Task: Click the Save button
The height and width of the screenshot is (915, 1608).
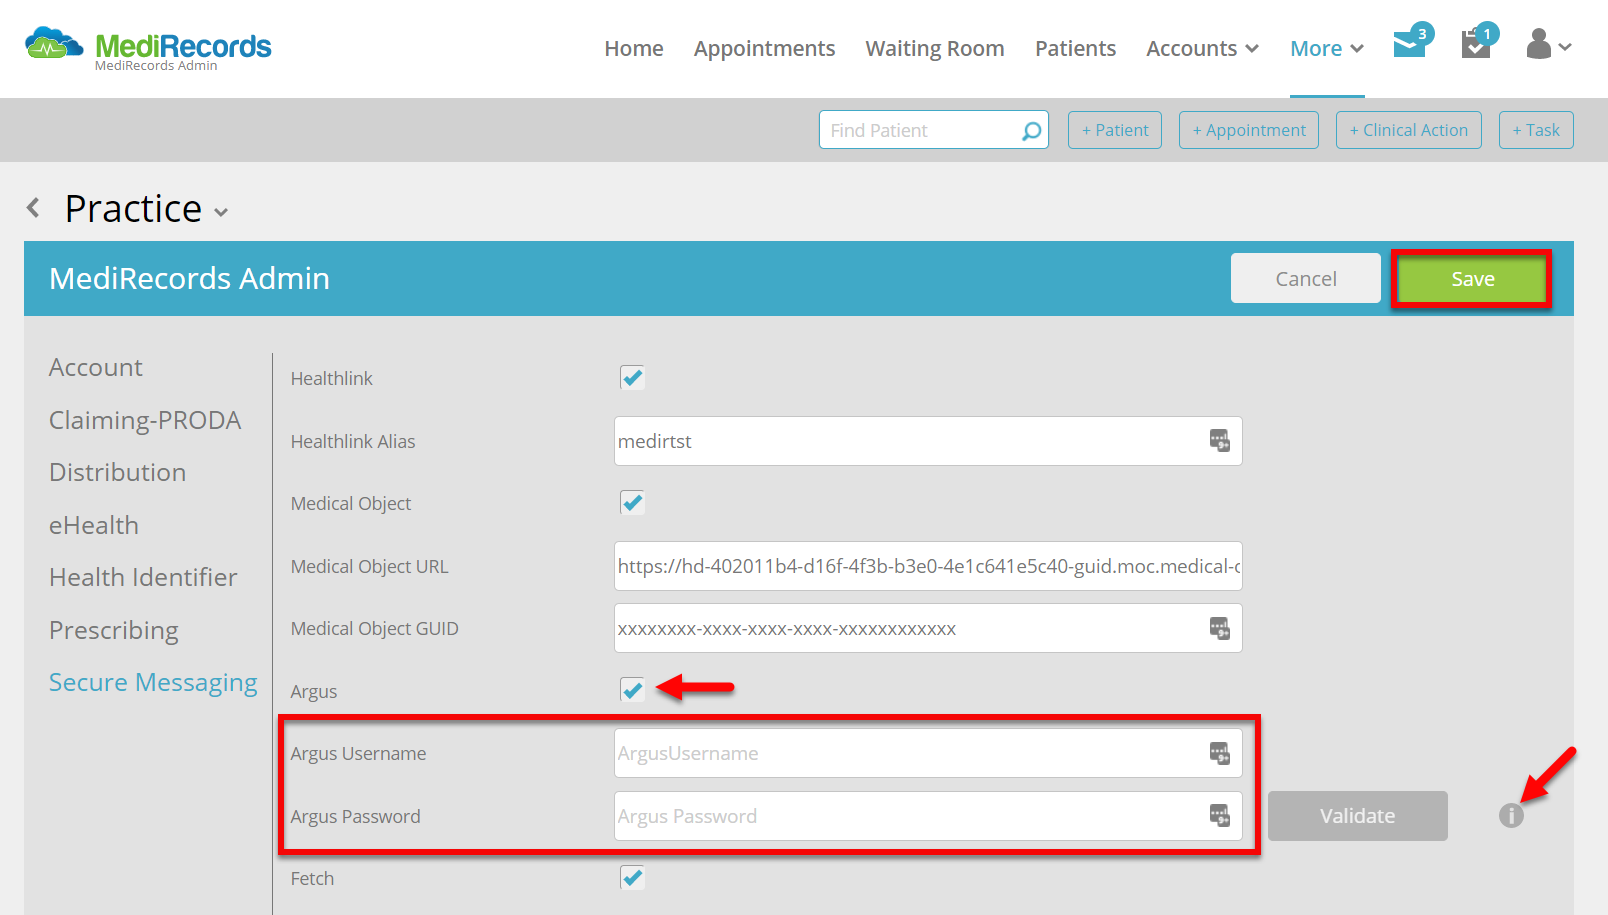Action: (x=1472, y=279)
